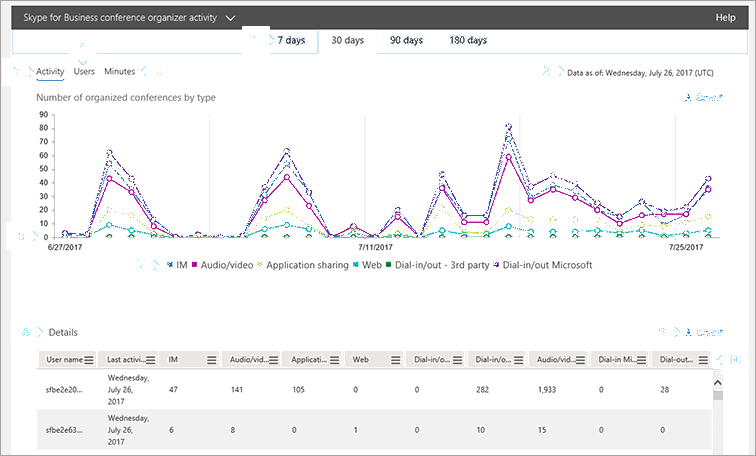Click the 10 value in sfbe2e63... row

[481, 430]
